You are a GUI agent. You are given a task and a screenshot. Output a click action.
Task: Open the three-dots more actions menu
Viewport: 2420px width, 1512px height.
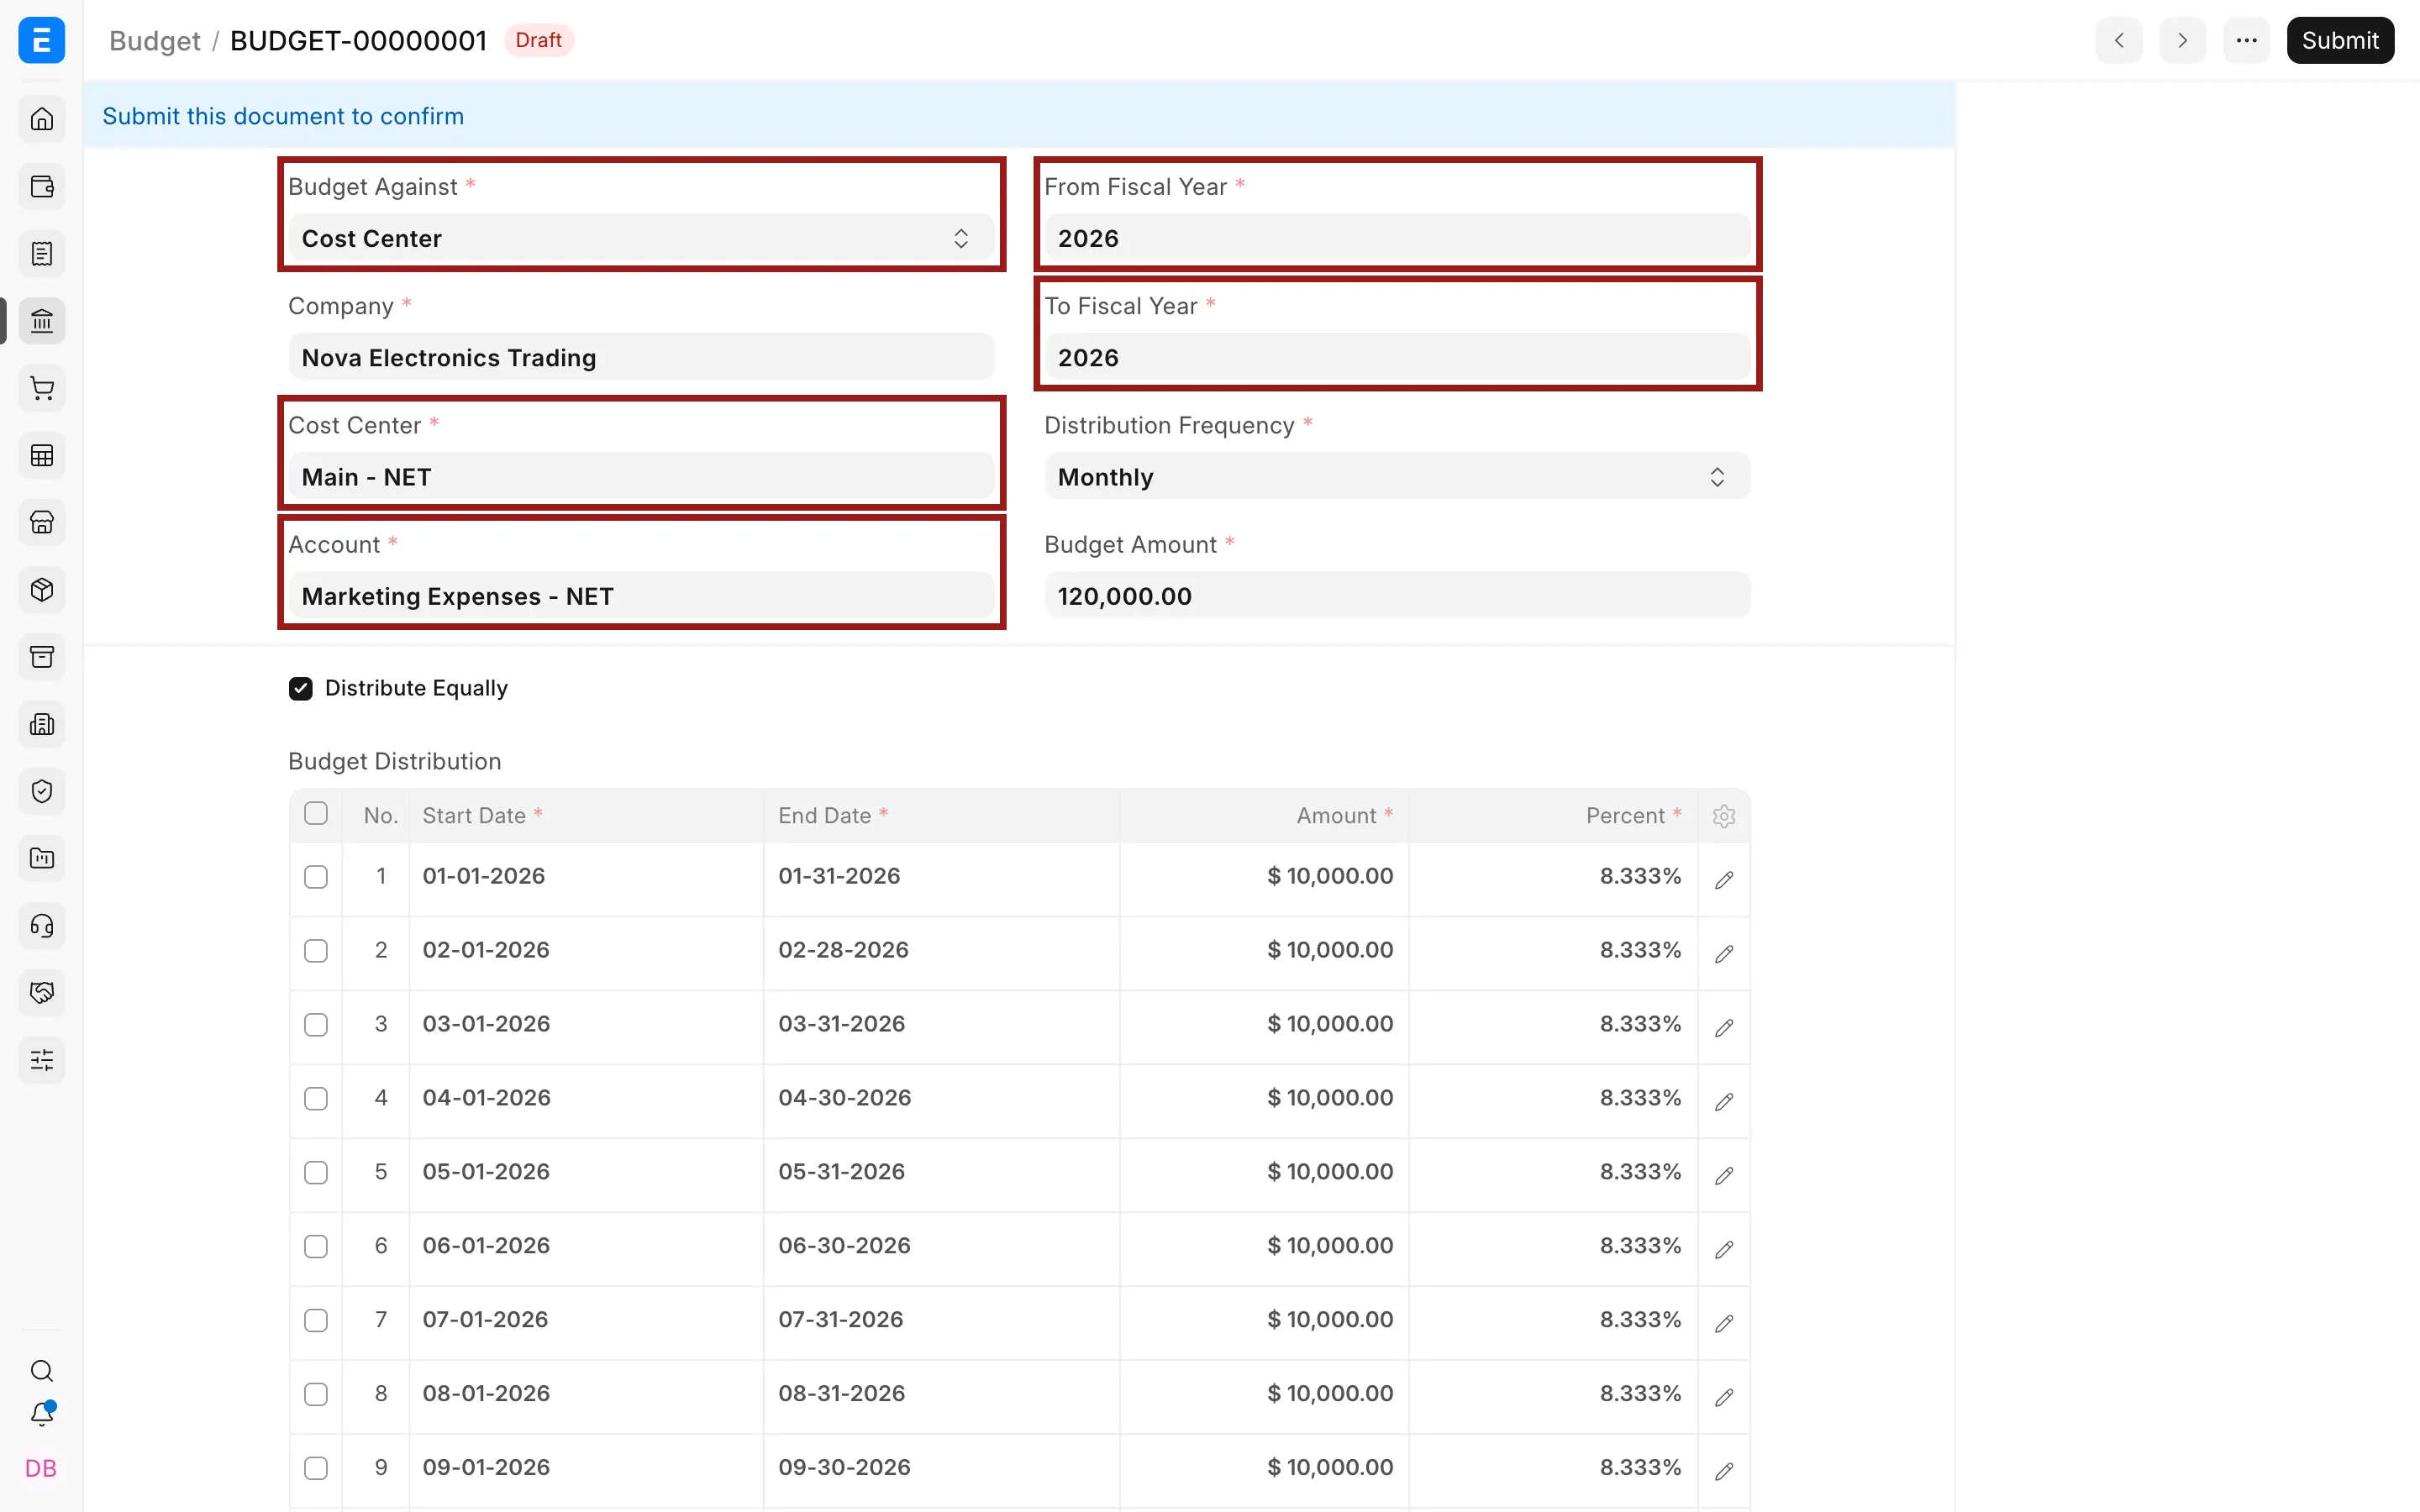[2246, 40]
